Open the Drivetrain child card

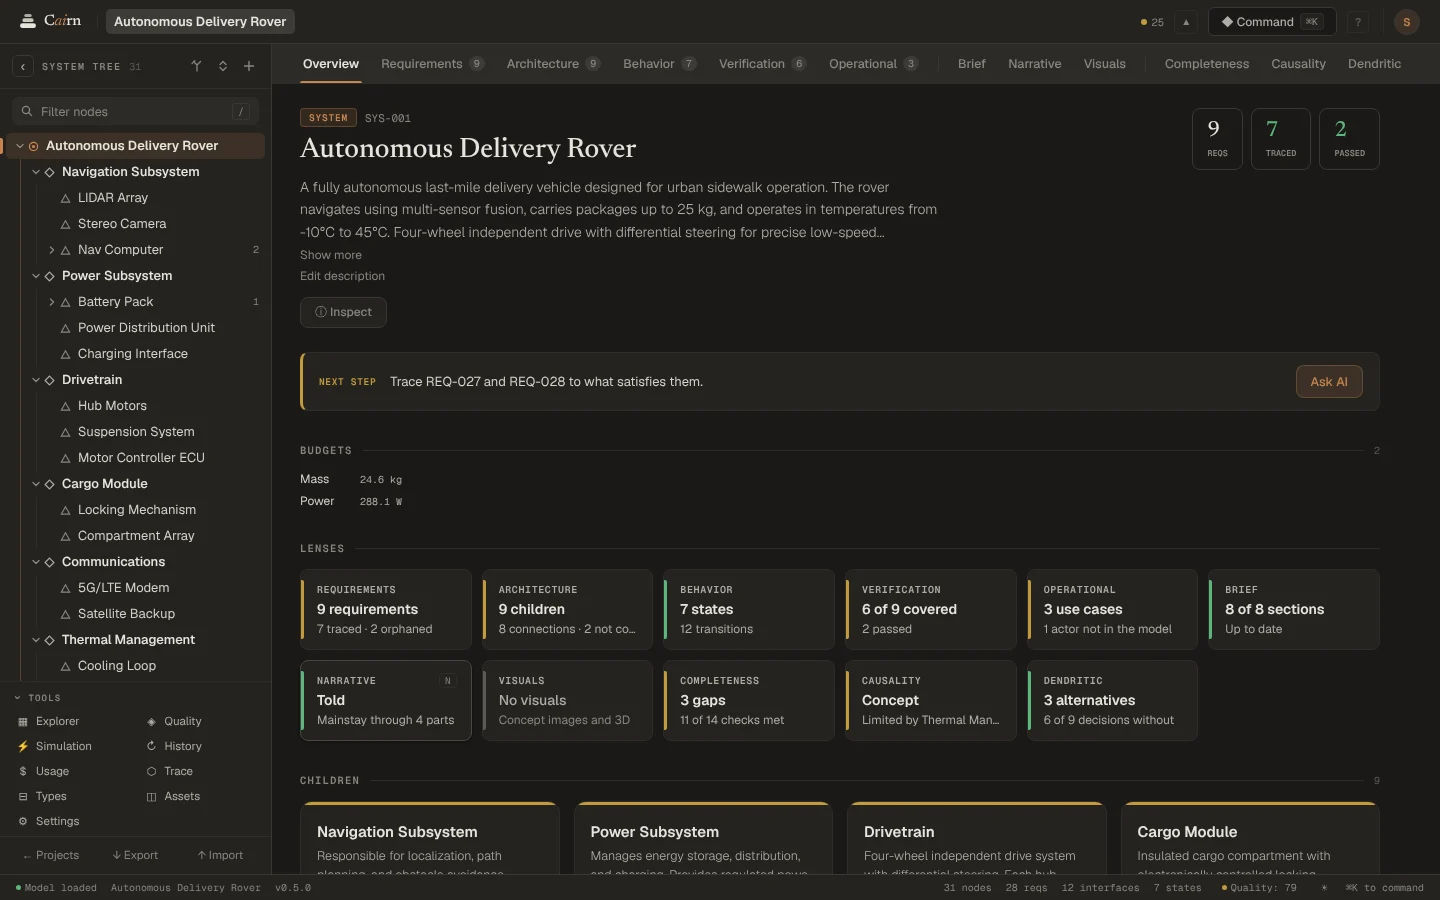coord(976,838)
